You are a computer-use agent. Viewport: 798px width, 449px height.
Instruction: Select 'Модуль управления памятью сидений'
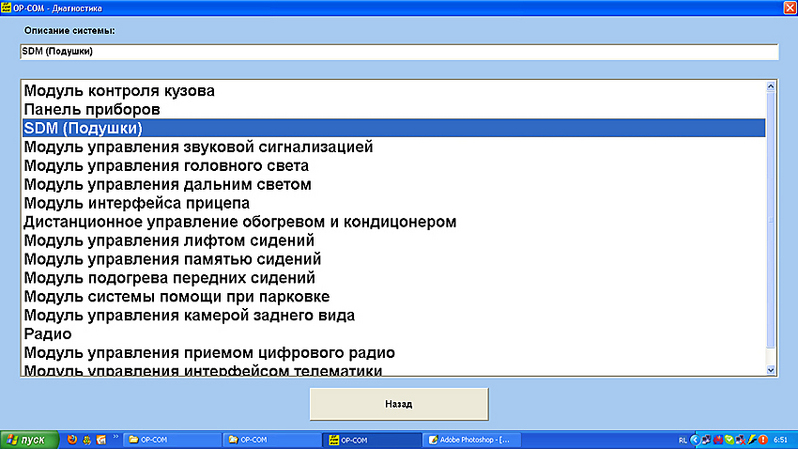point(394,259)
